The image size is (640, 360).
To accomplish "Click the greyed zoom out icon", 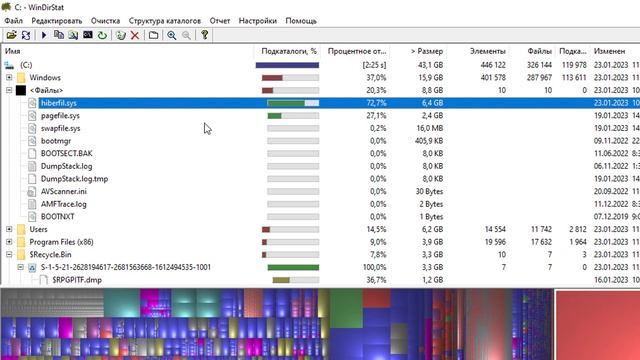I will click(x=186, y=35).
